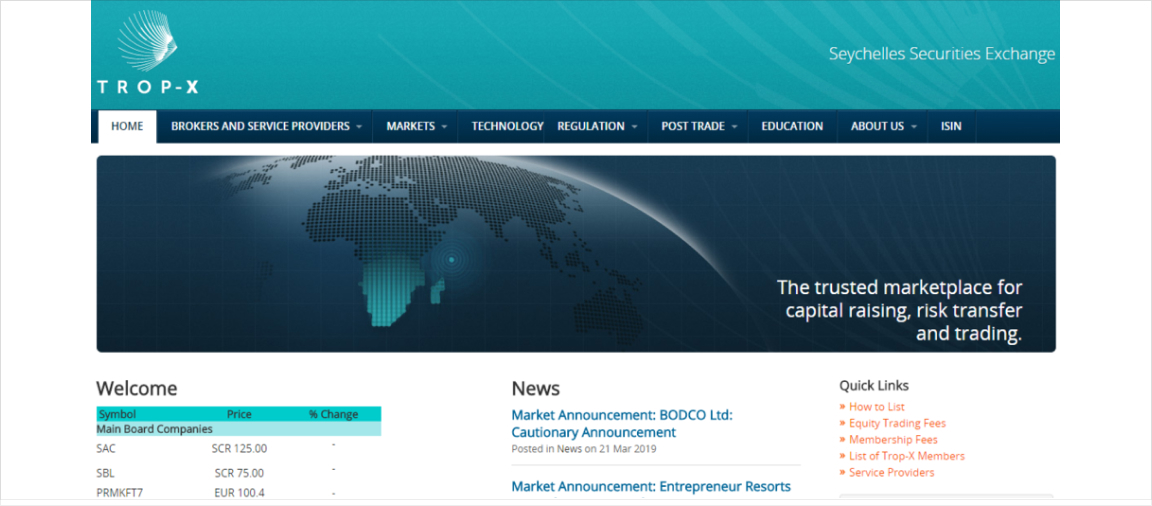Follow the How to List link
Viewport: 1152px width, 506px height.
pos(876,407)
